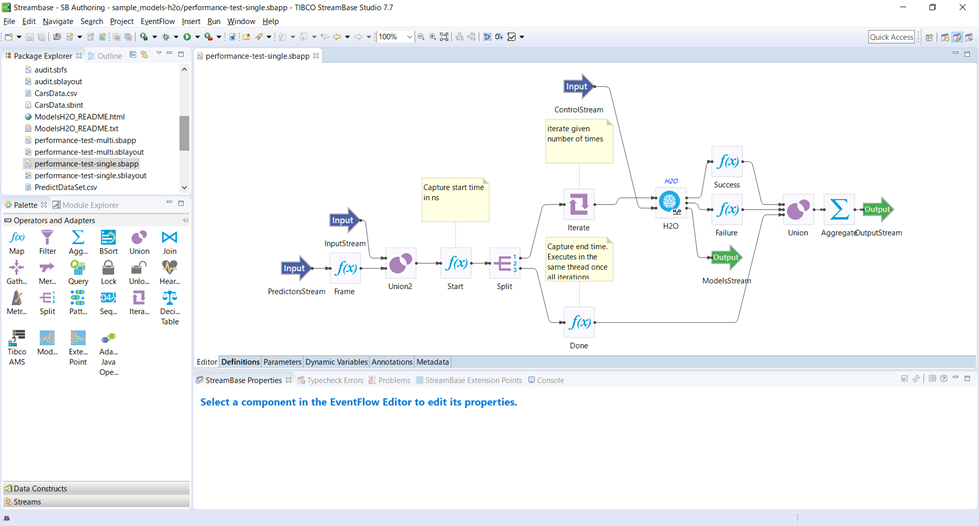
Task: Select the Unlock operator in the palette
Action: [139, 273]
